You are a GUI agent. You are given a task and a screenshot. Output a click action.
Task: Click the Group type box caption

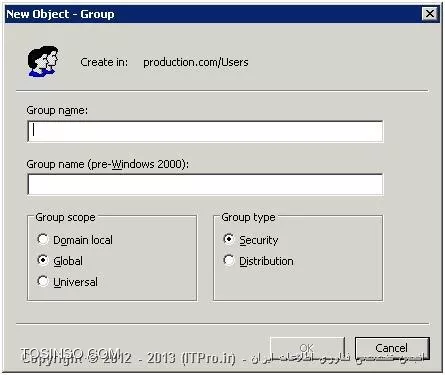tap(248, 217)
